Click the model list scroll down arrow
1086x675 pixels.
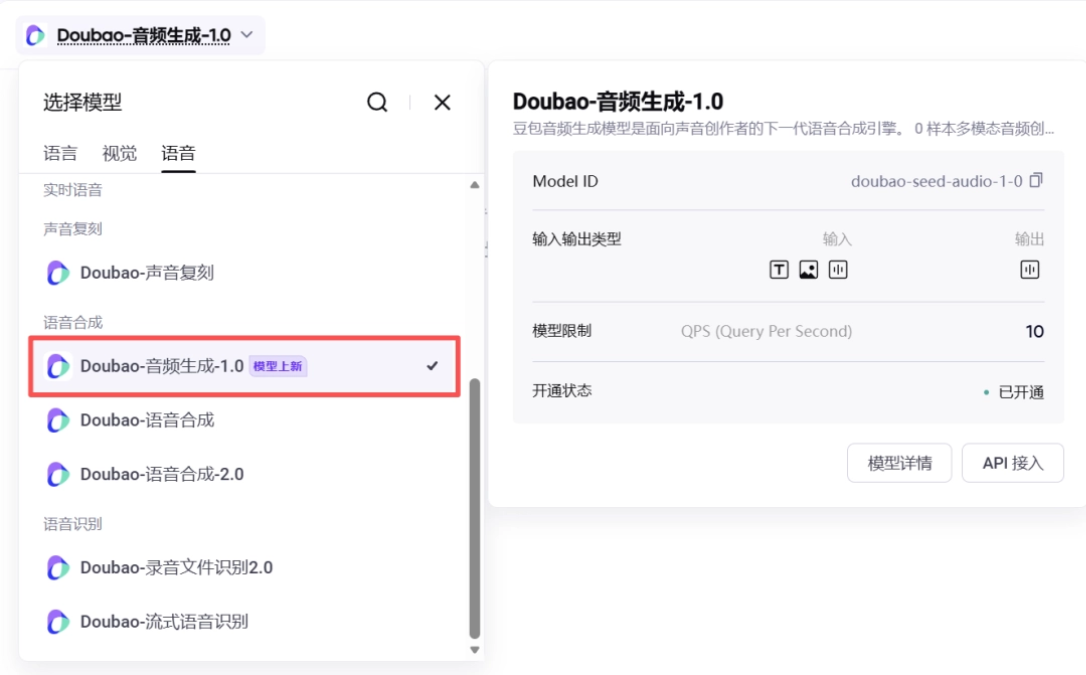pos(474,649)
